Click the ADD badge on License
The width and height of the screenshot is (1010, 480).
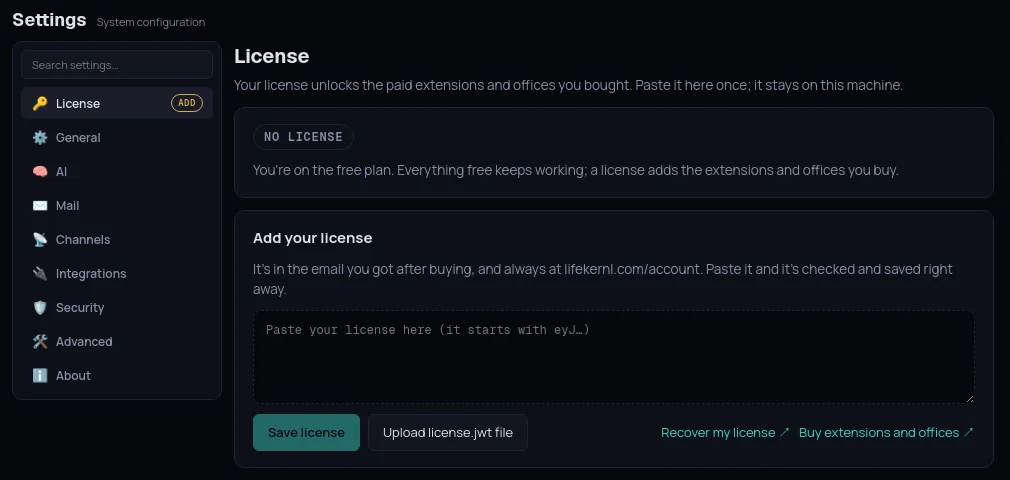[x=187, y=103]
